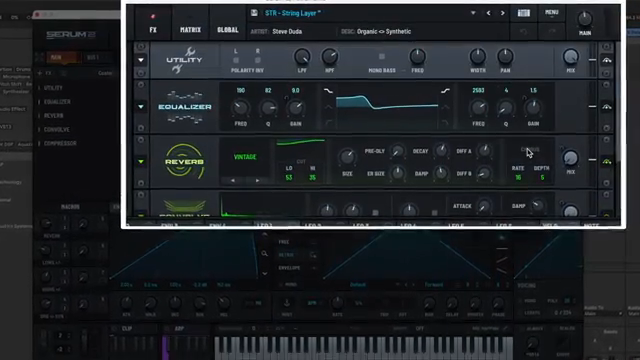Click the Reverb chorus DEPTH value 5
The width and height of the screenshot is (640, 360).
click(x=542, y=178)
